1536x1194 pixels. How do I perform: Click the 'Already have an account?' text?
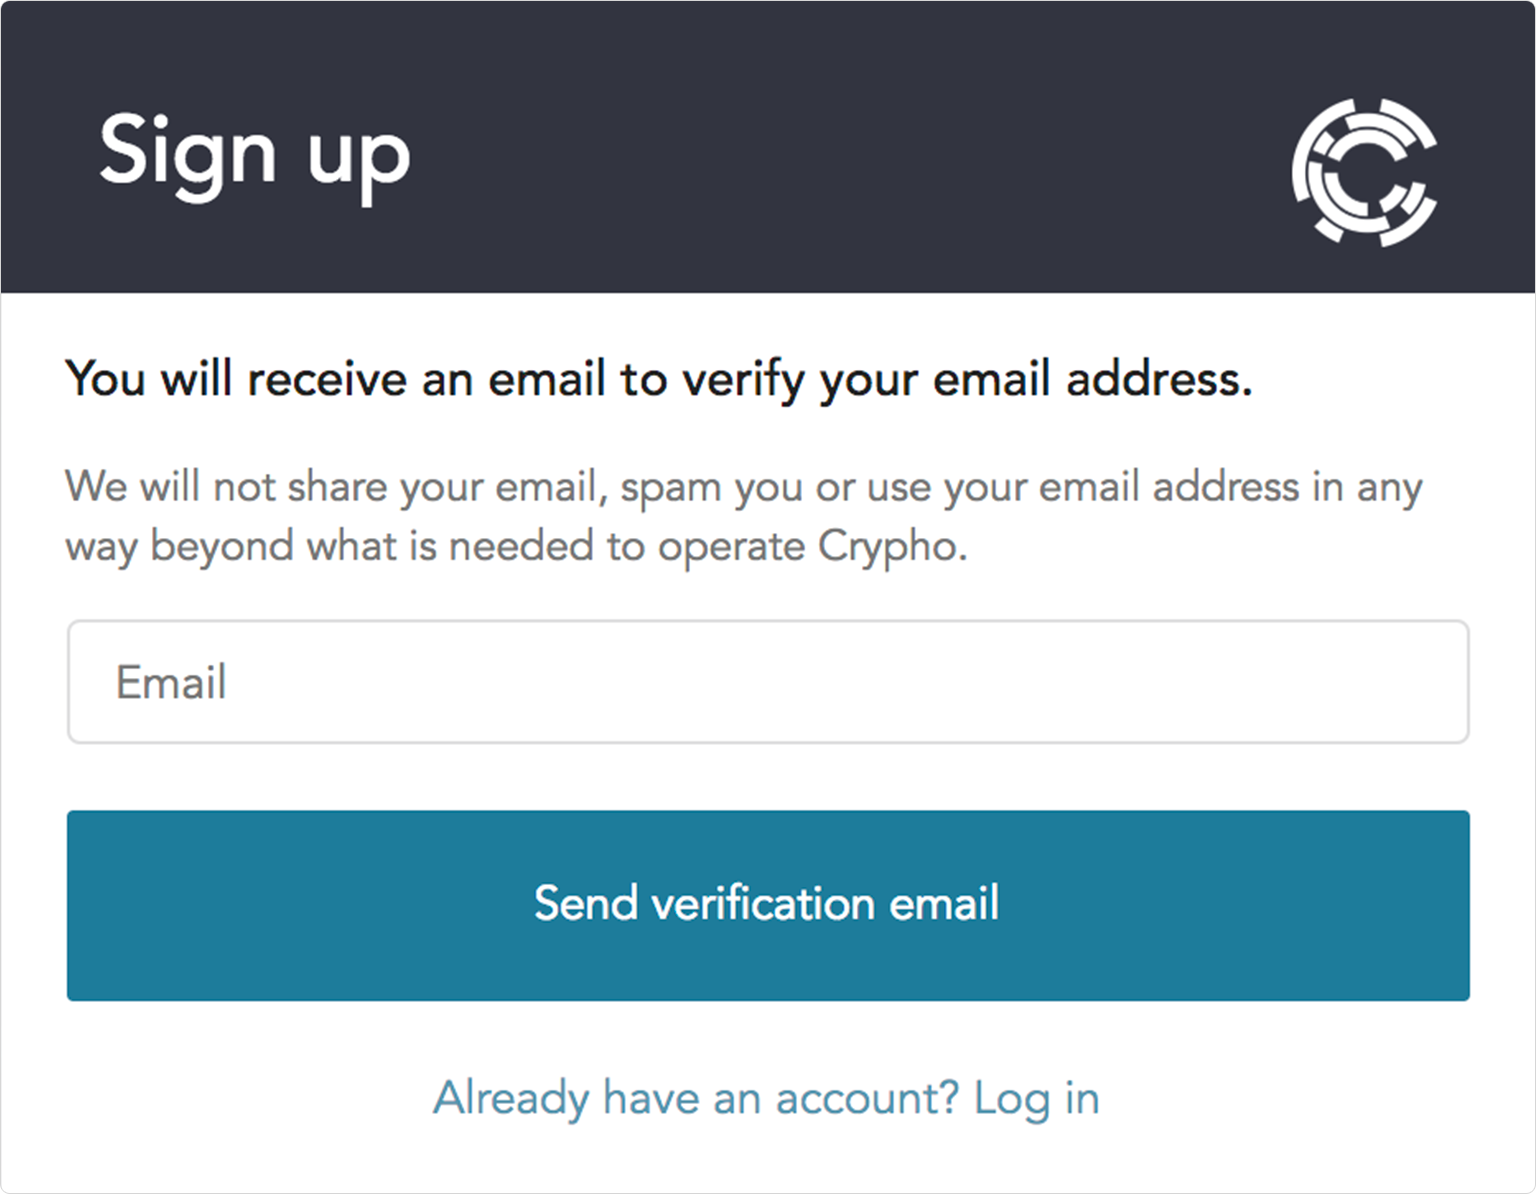(x=696, y=1098)
